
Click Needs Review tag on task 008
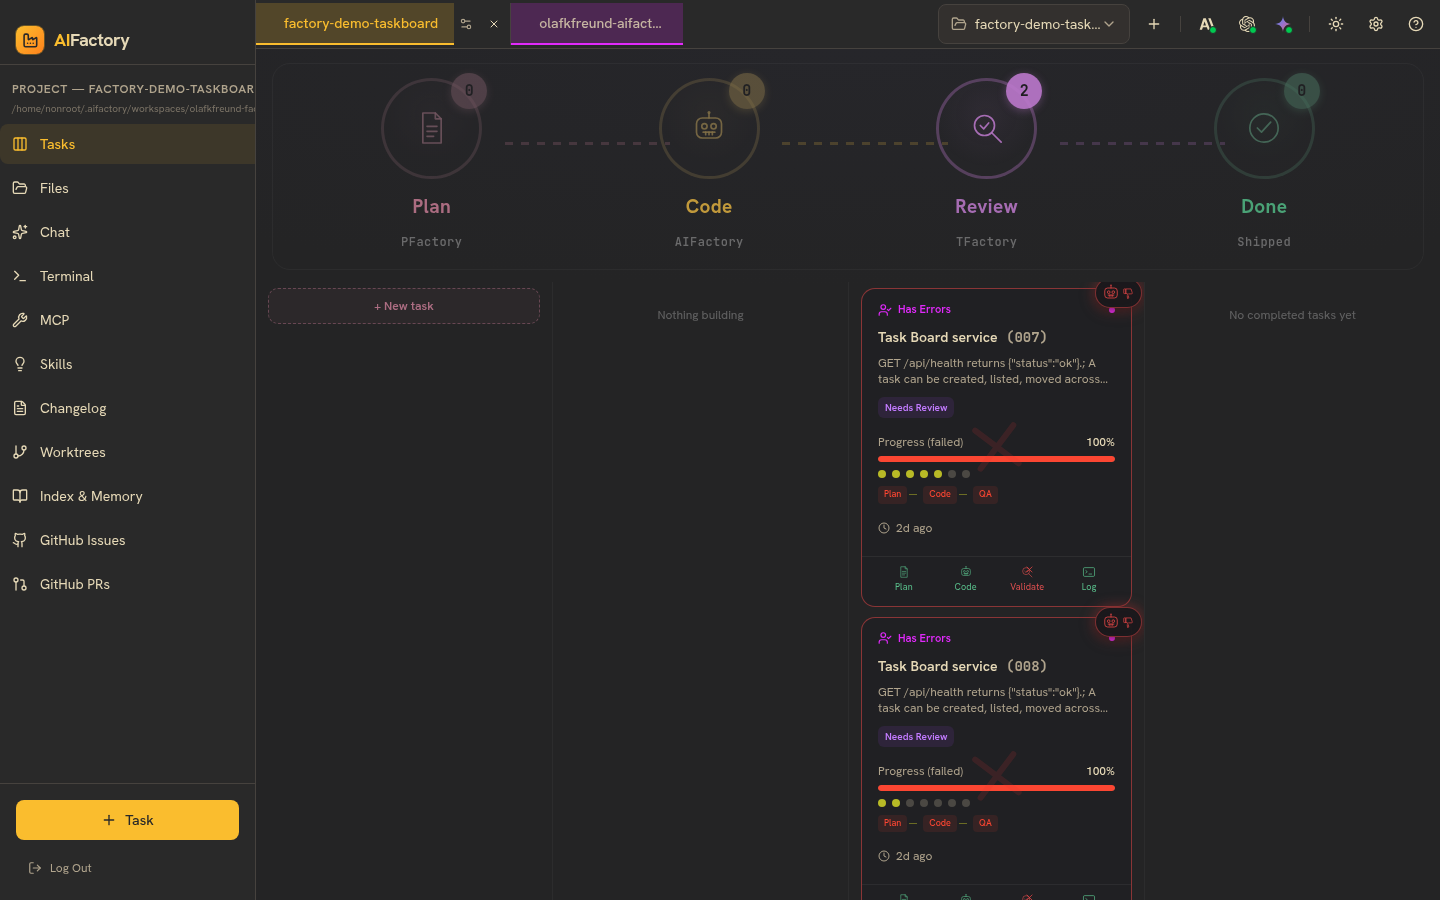(x=916, y=737)
